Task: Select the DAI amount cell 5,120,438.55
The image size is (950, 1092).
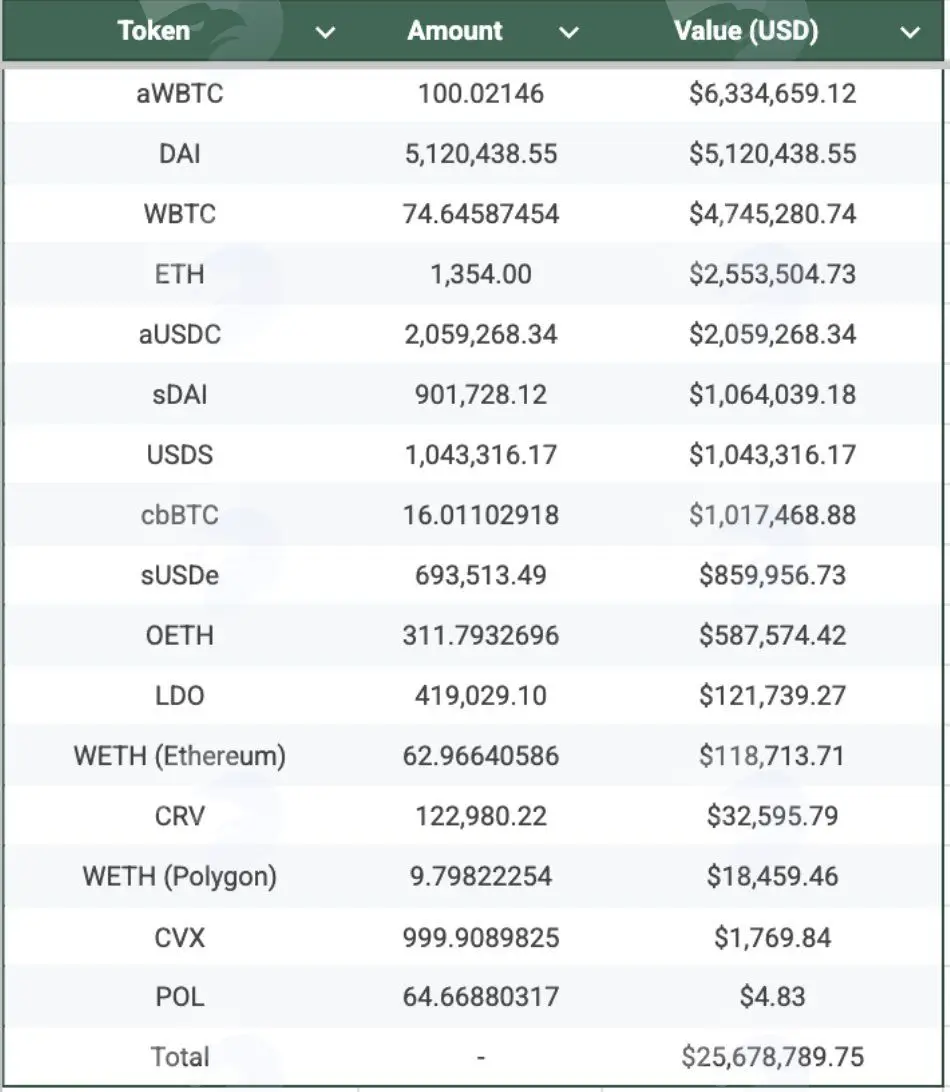Action: click(481, 154)
